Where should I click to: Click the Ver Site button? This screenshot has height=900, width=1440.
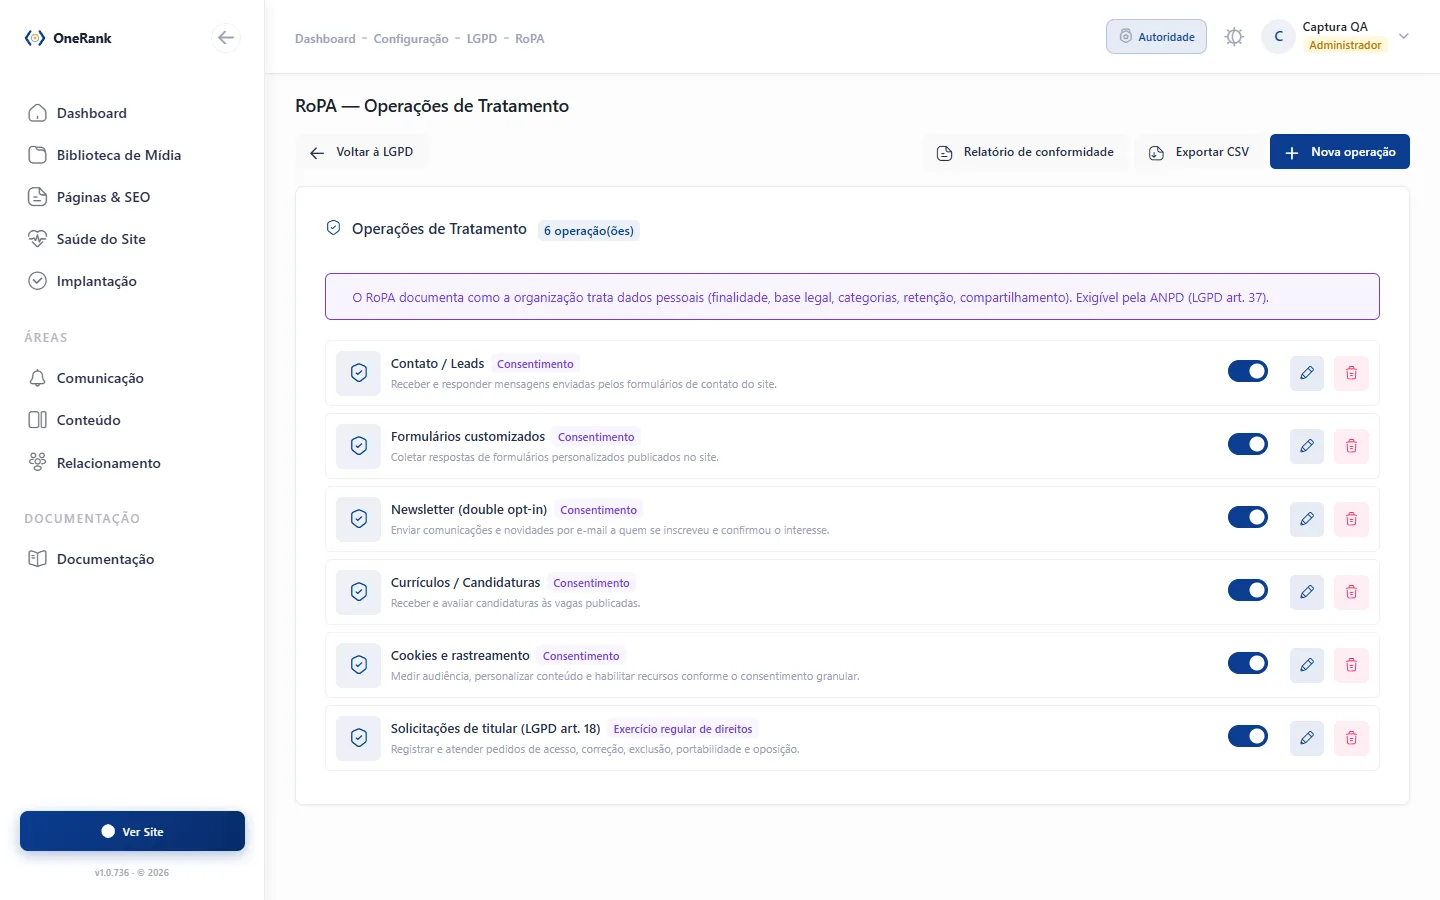click(x=132, y=831)
